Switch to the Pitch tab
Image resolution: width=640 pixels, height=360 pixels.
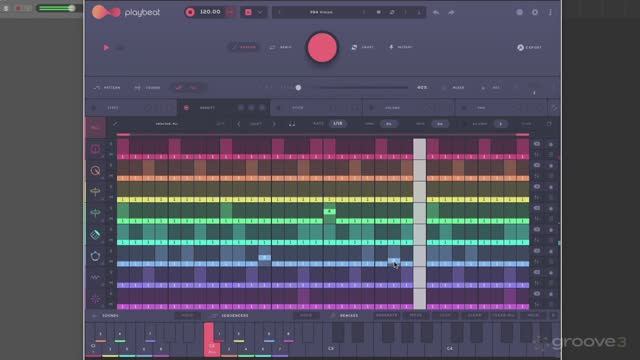click(x=316, y=108)
